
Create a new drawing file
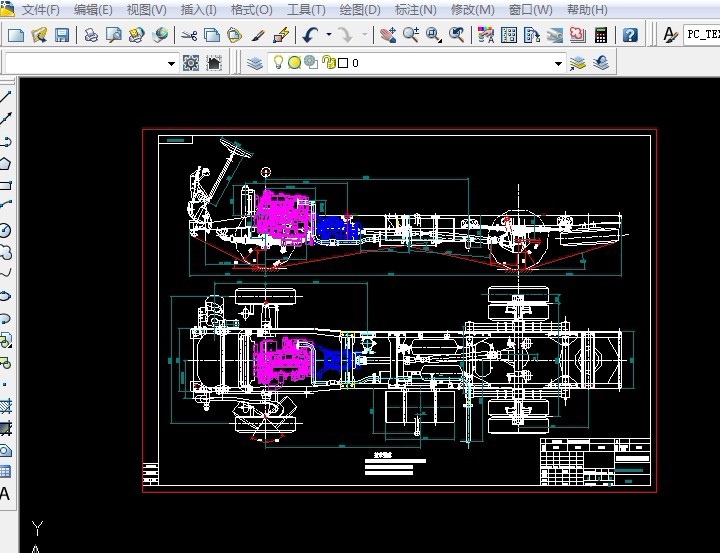pos(16,35)
